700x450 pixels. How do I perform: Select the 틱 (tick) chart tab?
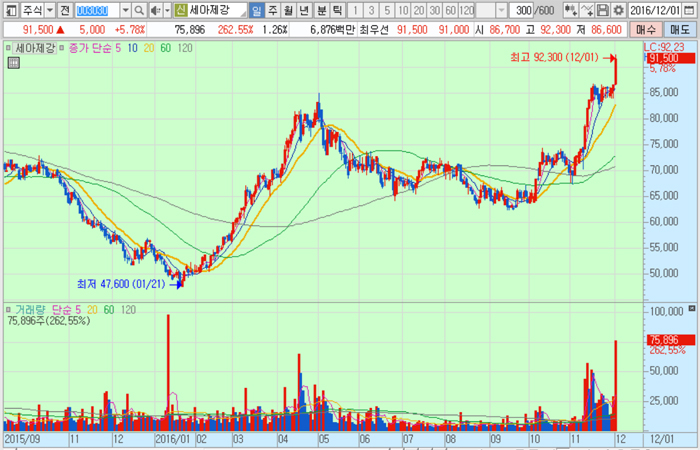click(x=337, y=10)
